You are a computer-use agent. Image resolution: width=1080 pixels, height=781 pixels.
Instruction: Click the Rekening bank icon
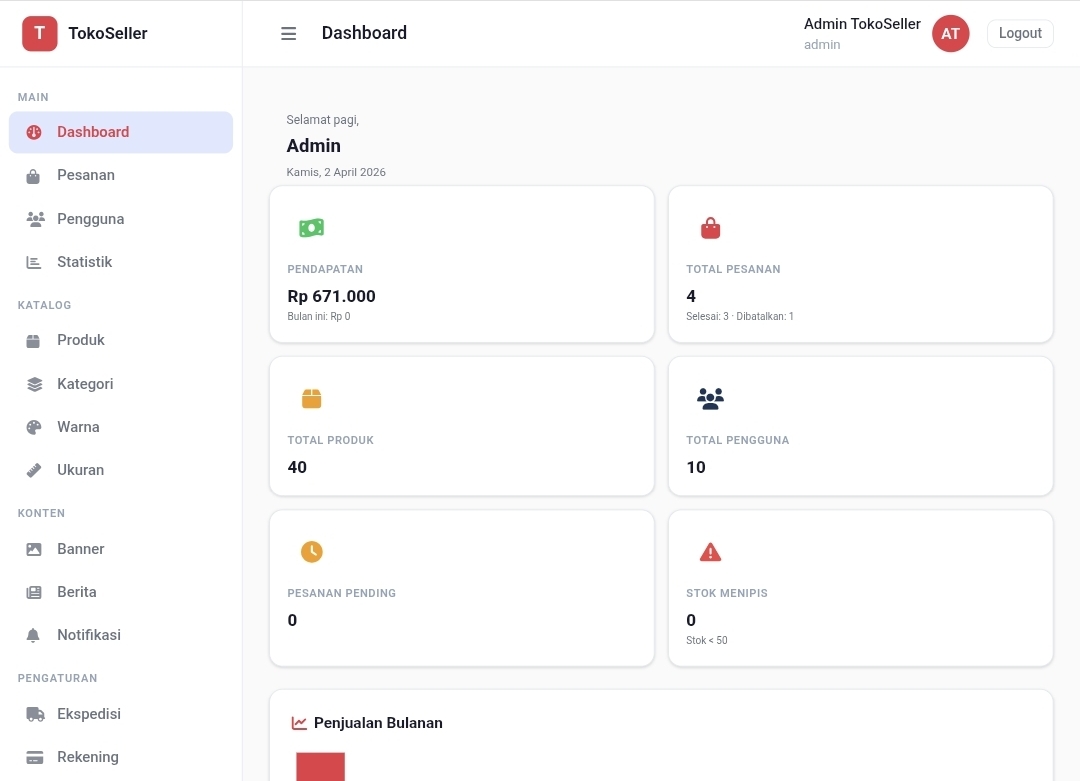click(33, 757)
